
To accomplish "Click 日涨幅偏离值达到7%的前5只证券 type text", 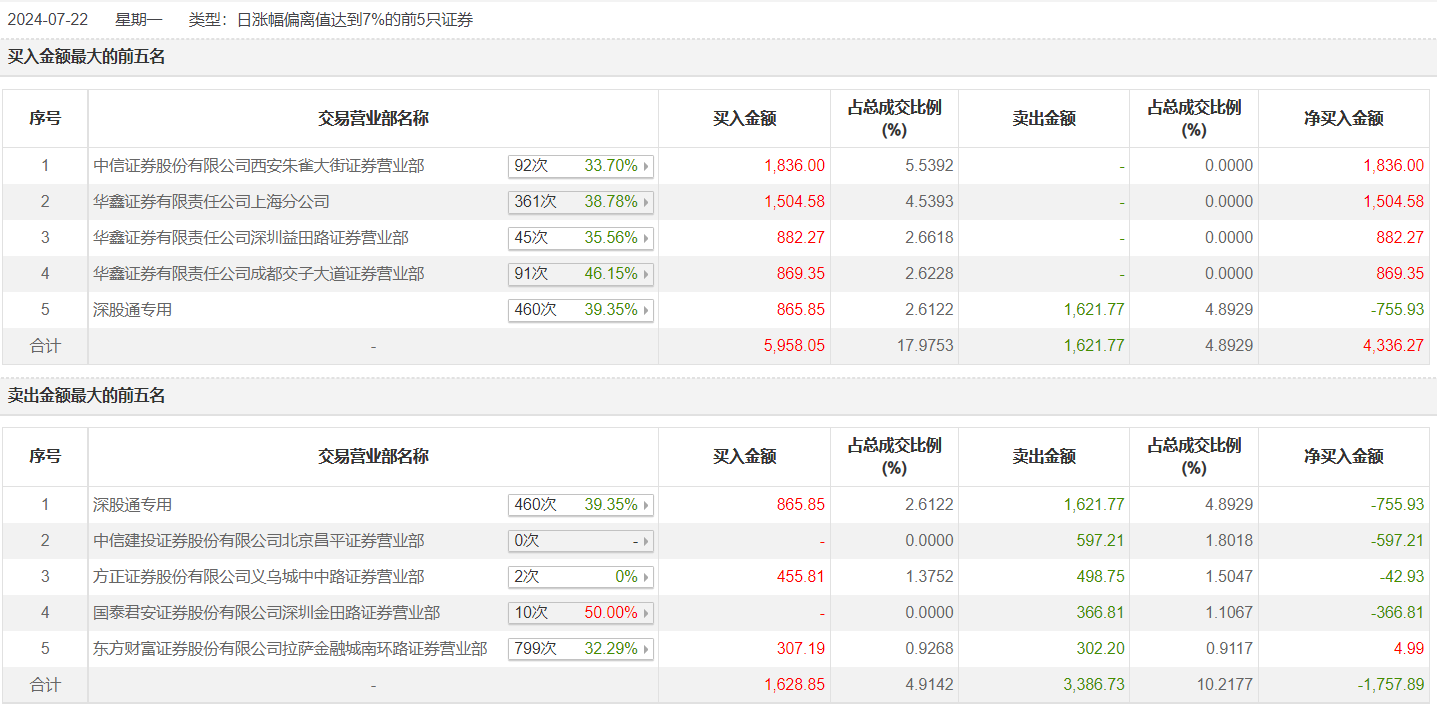I will pos(355,20).
